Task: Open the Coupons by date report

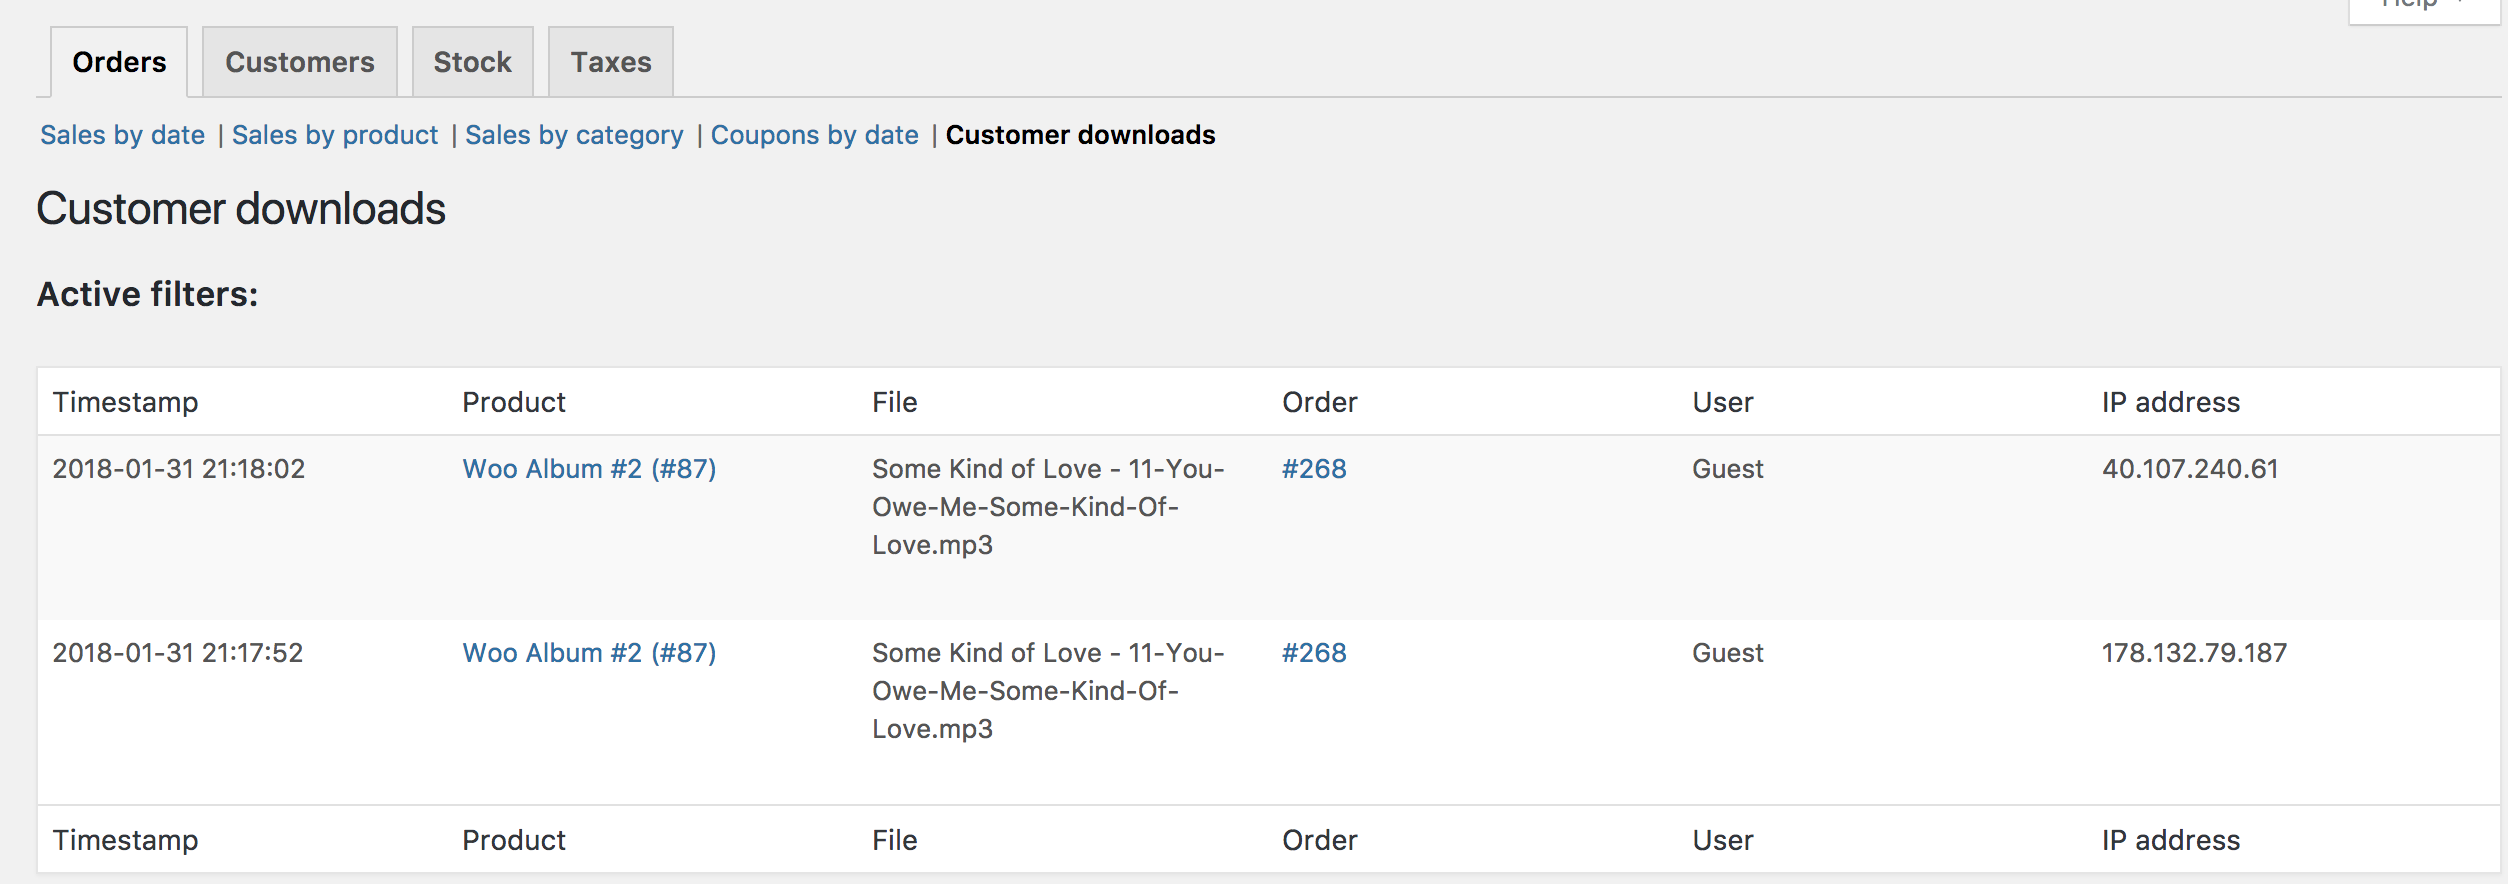Action: pyautogui.click(x=815, y=134)
